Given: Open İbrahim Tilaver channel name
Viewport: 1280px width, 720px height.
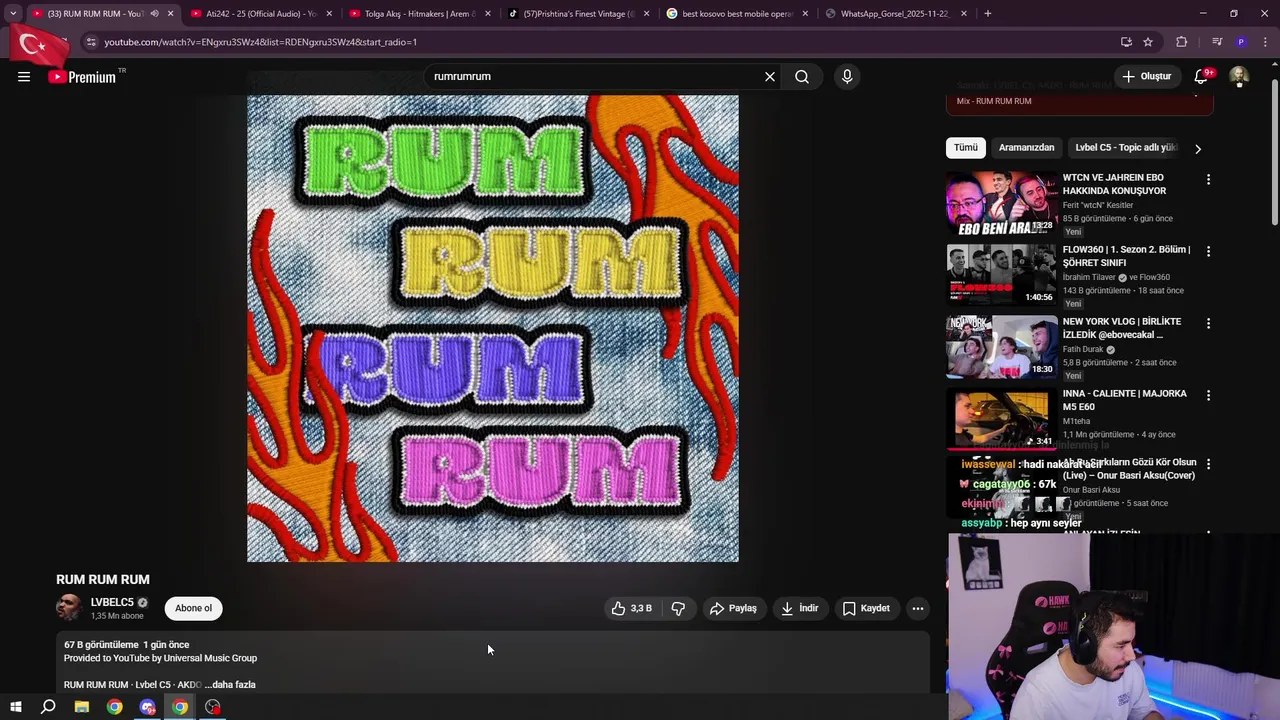Looking at the screenshot, I should (1089, 278).
